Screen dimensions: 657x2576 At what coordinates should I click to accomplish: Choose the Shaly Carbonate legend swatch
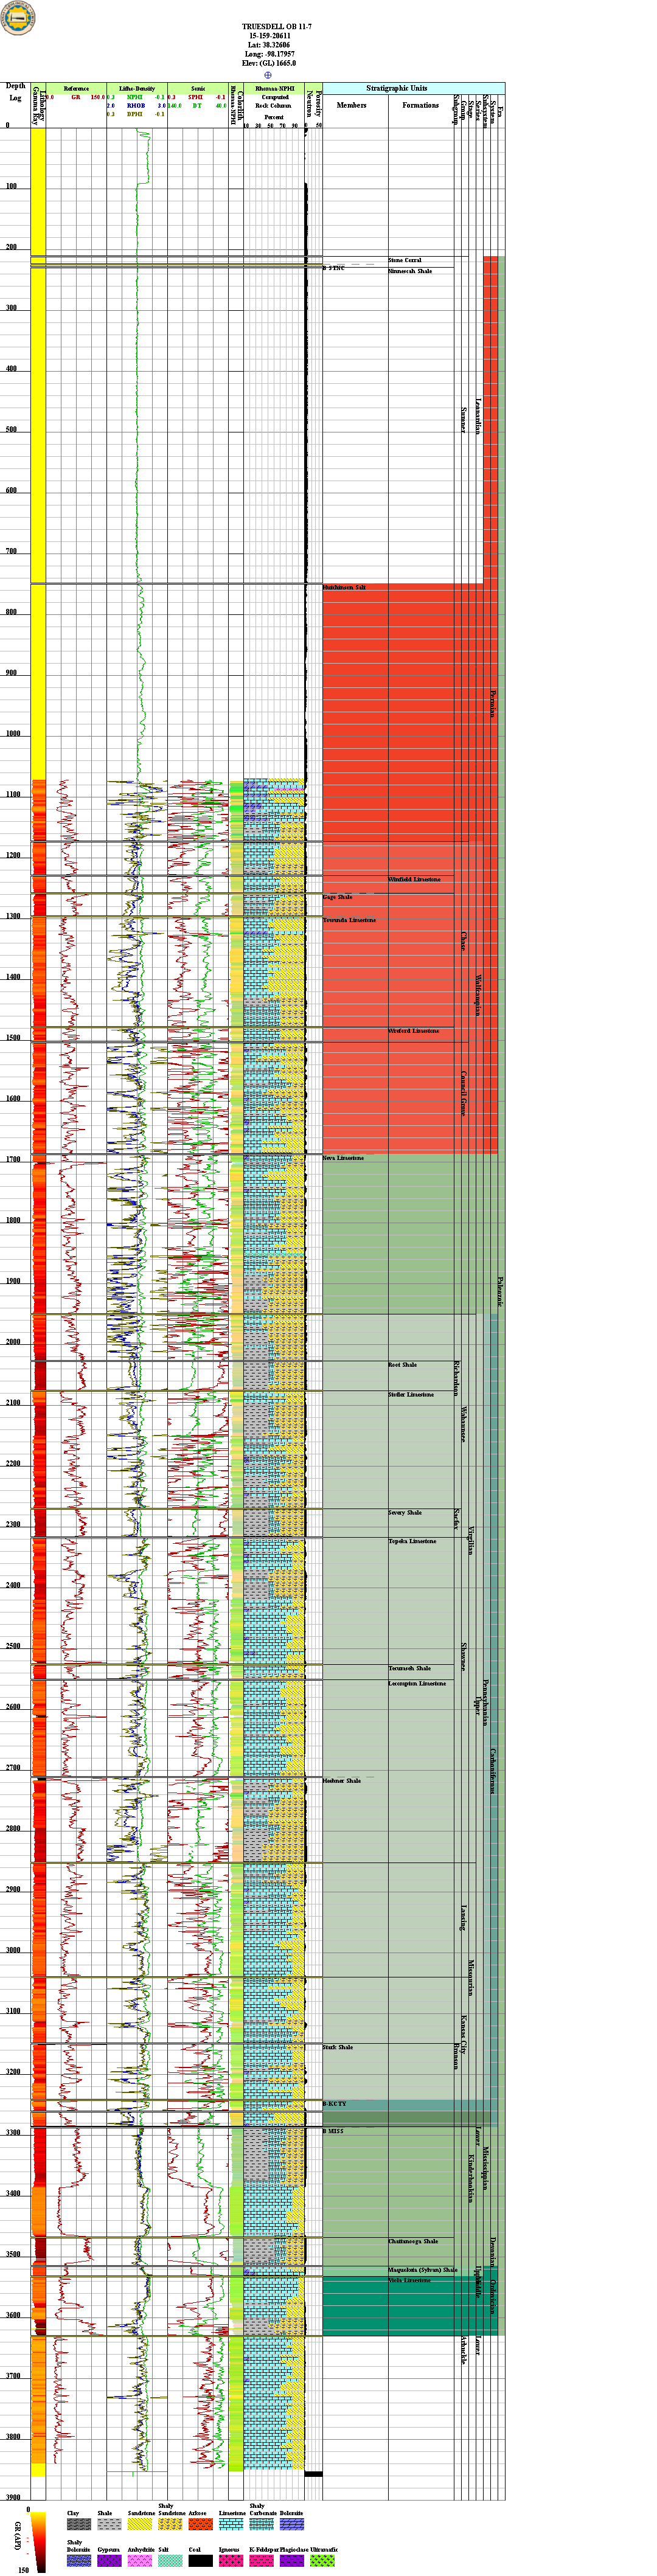pos(262,2525)
